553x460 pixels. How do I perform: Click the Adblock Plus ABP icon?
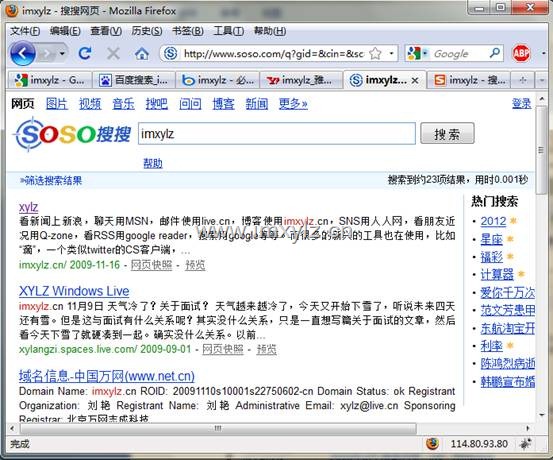521,54
